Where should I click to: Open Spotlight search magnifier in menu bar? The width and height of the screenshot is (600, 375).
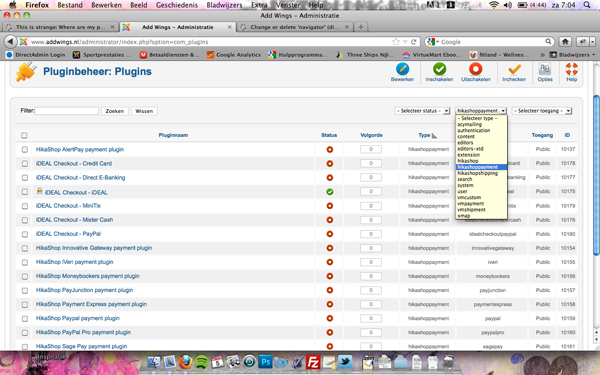587,5
